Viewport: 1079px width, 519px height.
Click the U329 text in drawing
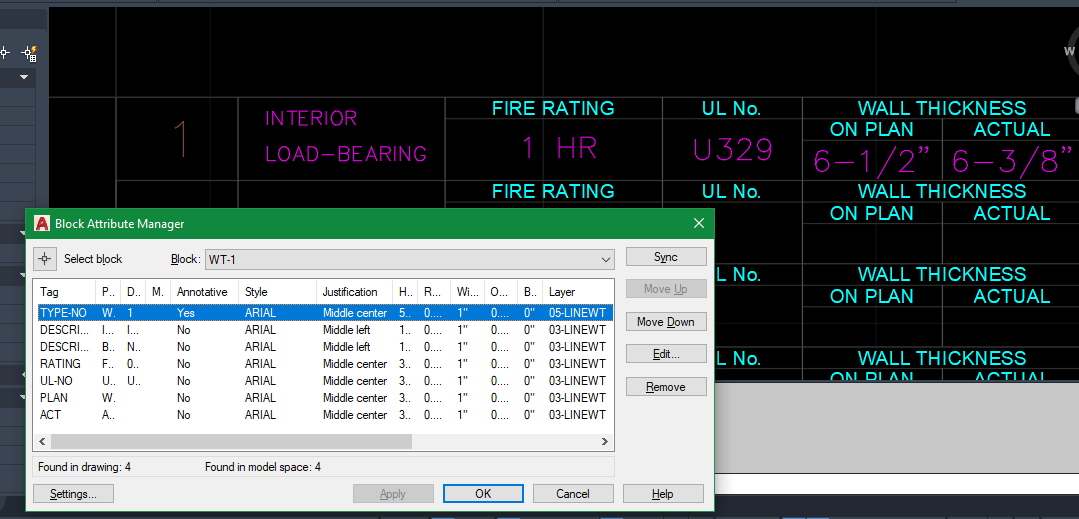pos(733,151)
